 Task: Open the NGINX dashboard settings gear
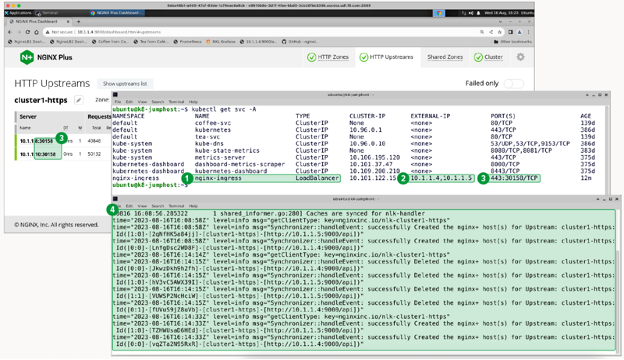520,57
